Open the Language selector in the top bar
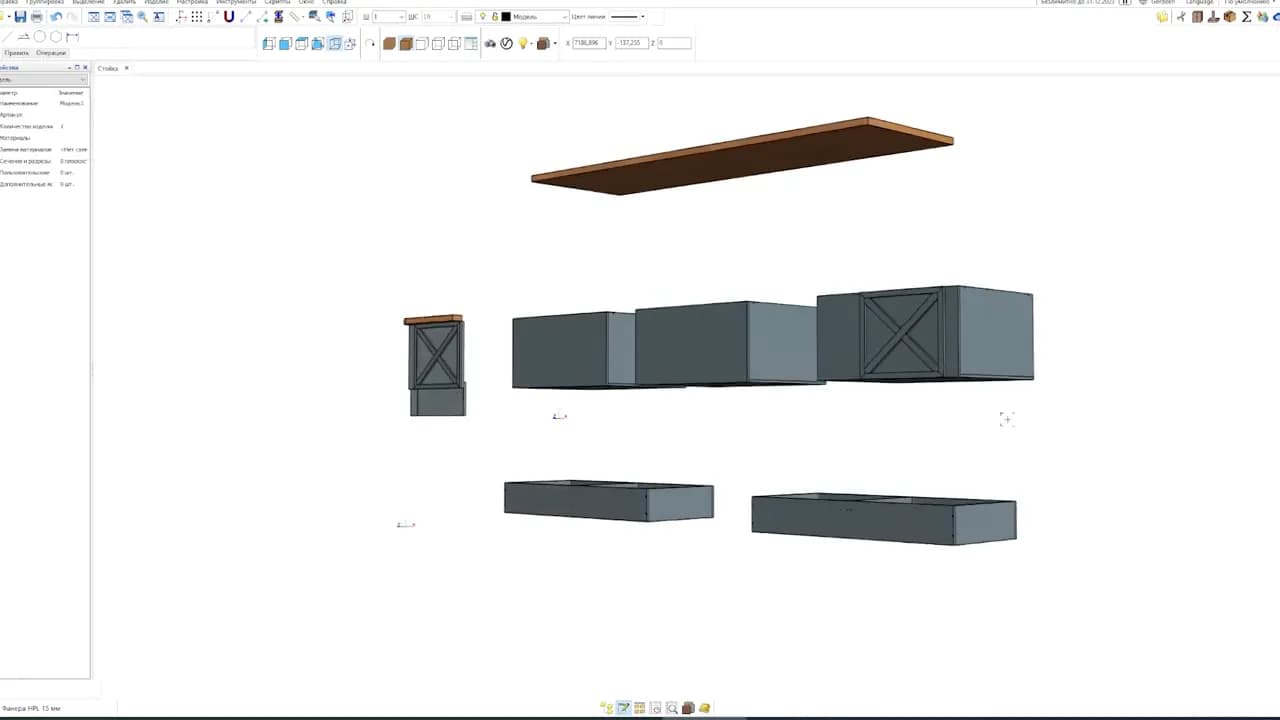Screen dimensions: 1280x720 click(x=1199, y=2)
